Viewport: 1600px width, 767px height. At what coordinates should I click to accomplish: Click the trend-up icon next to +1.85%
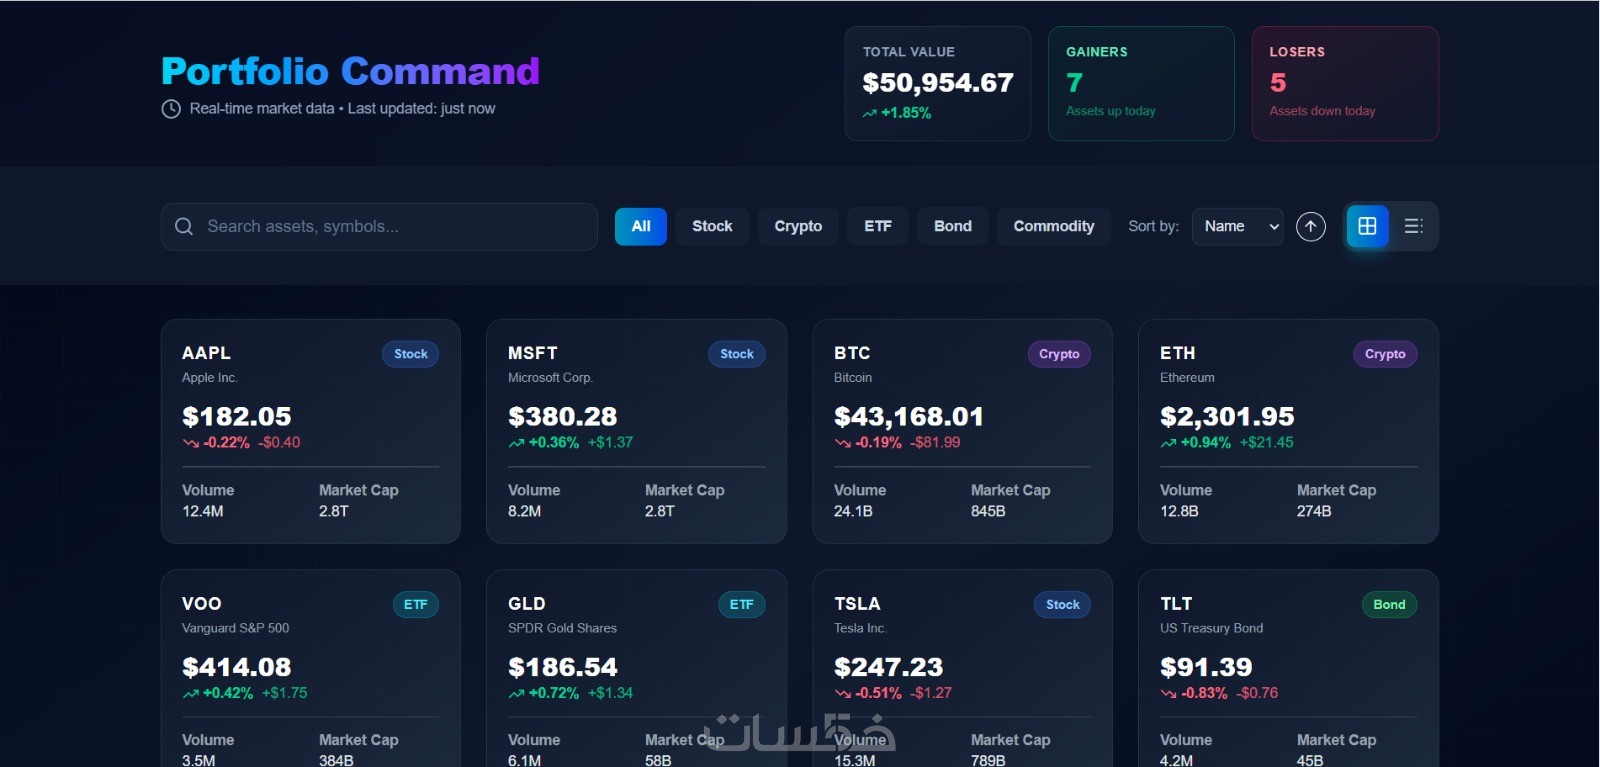coord(870,114)
